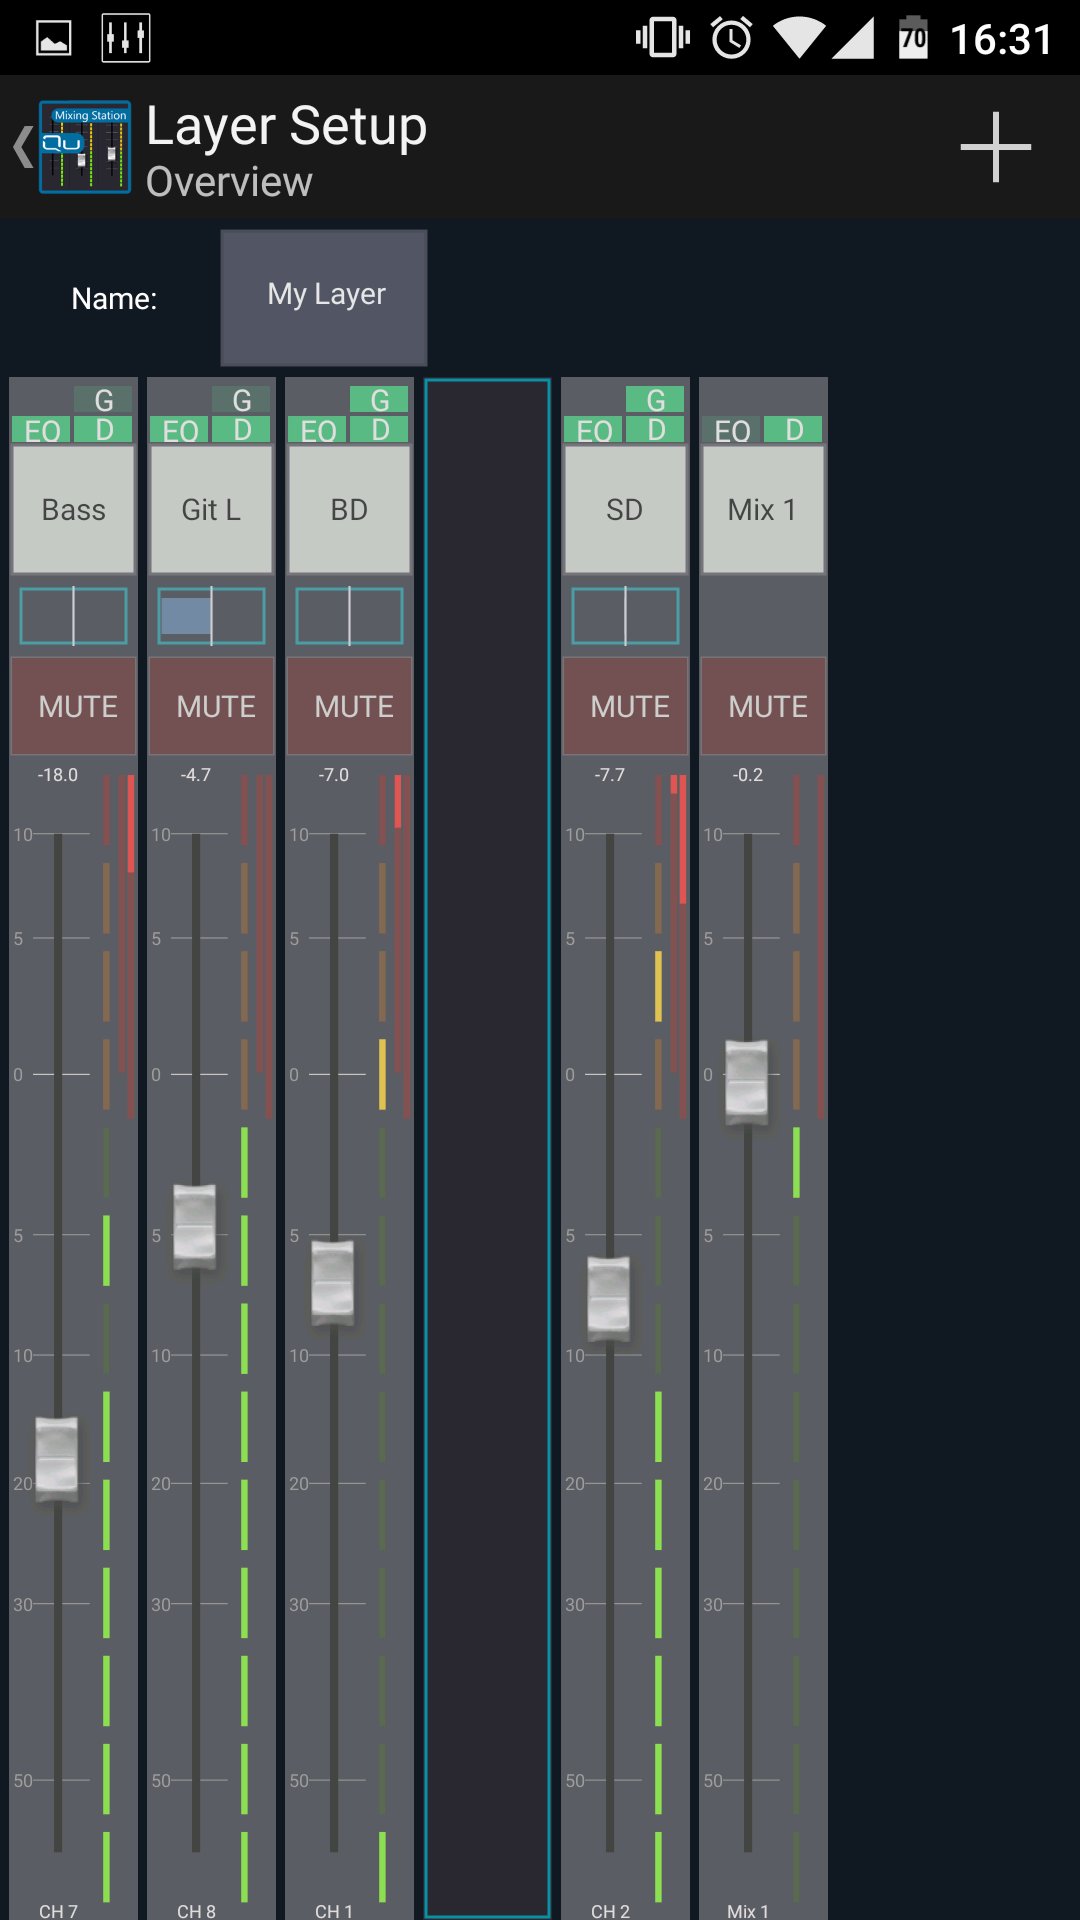Open the mixer sliders notification icon
Screen dimensions: 1080x1920
coord(126,38)
